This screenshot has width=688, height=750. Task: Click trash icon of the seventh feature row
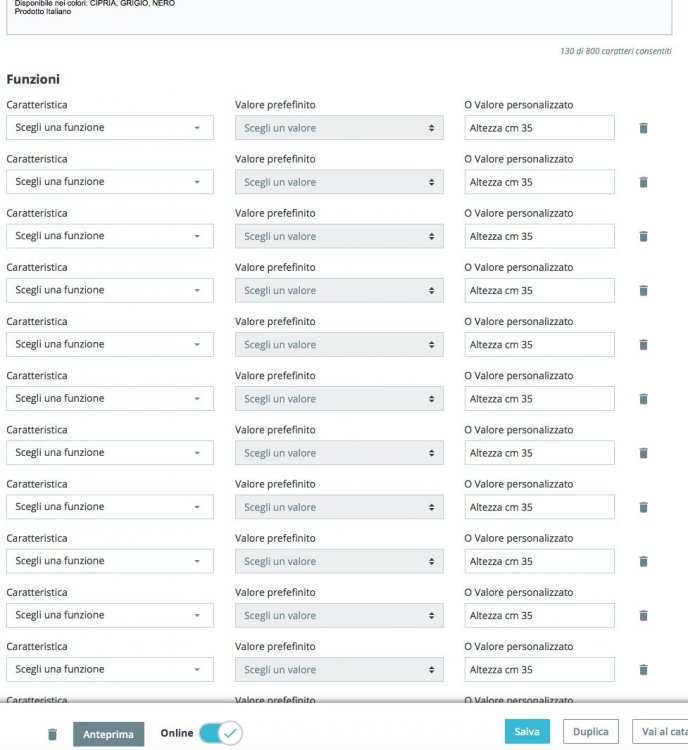point(643,453)
